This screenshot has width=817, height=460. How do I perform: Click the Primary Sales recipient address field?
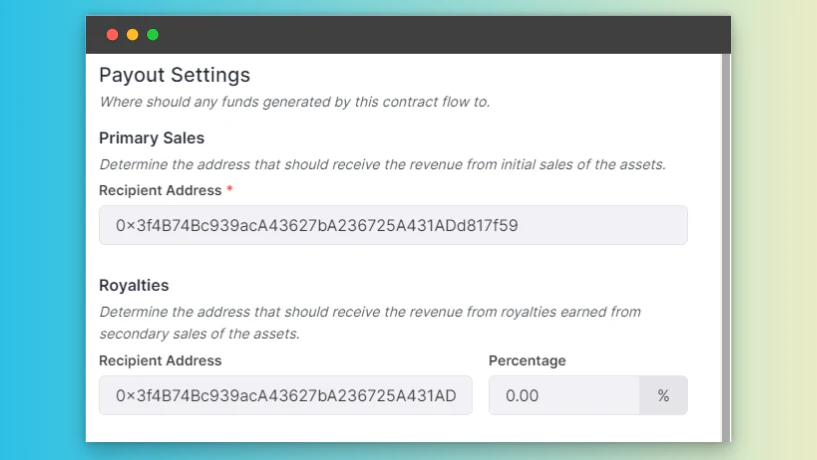[x=393, y=225]
